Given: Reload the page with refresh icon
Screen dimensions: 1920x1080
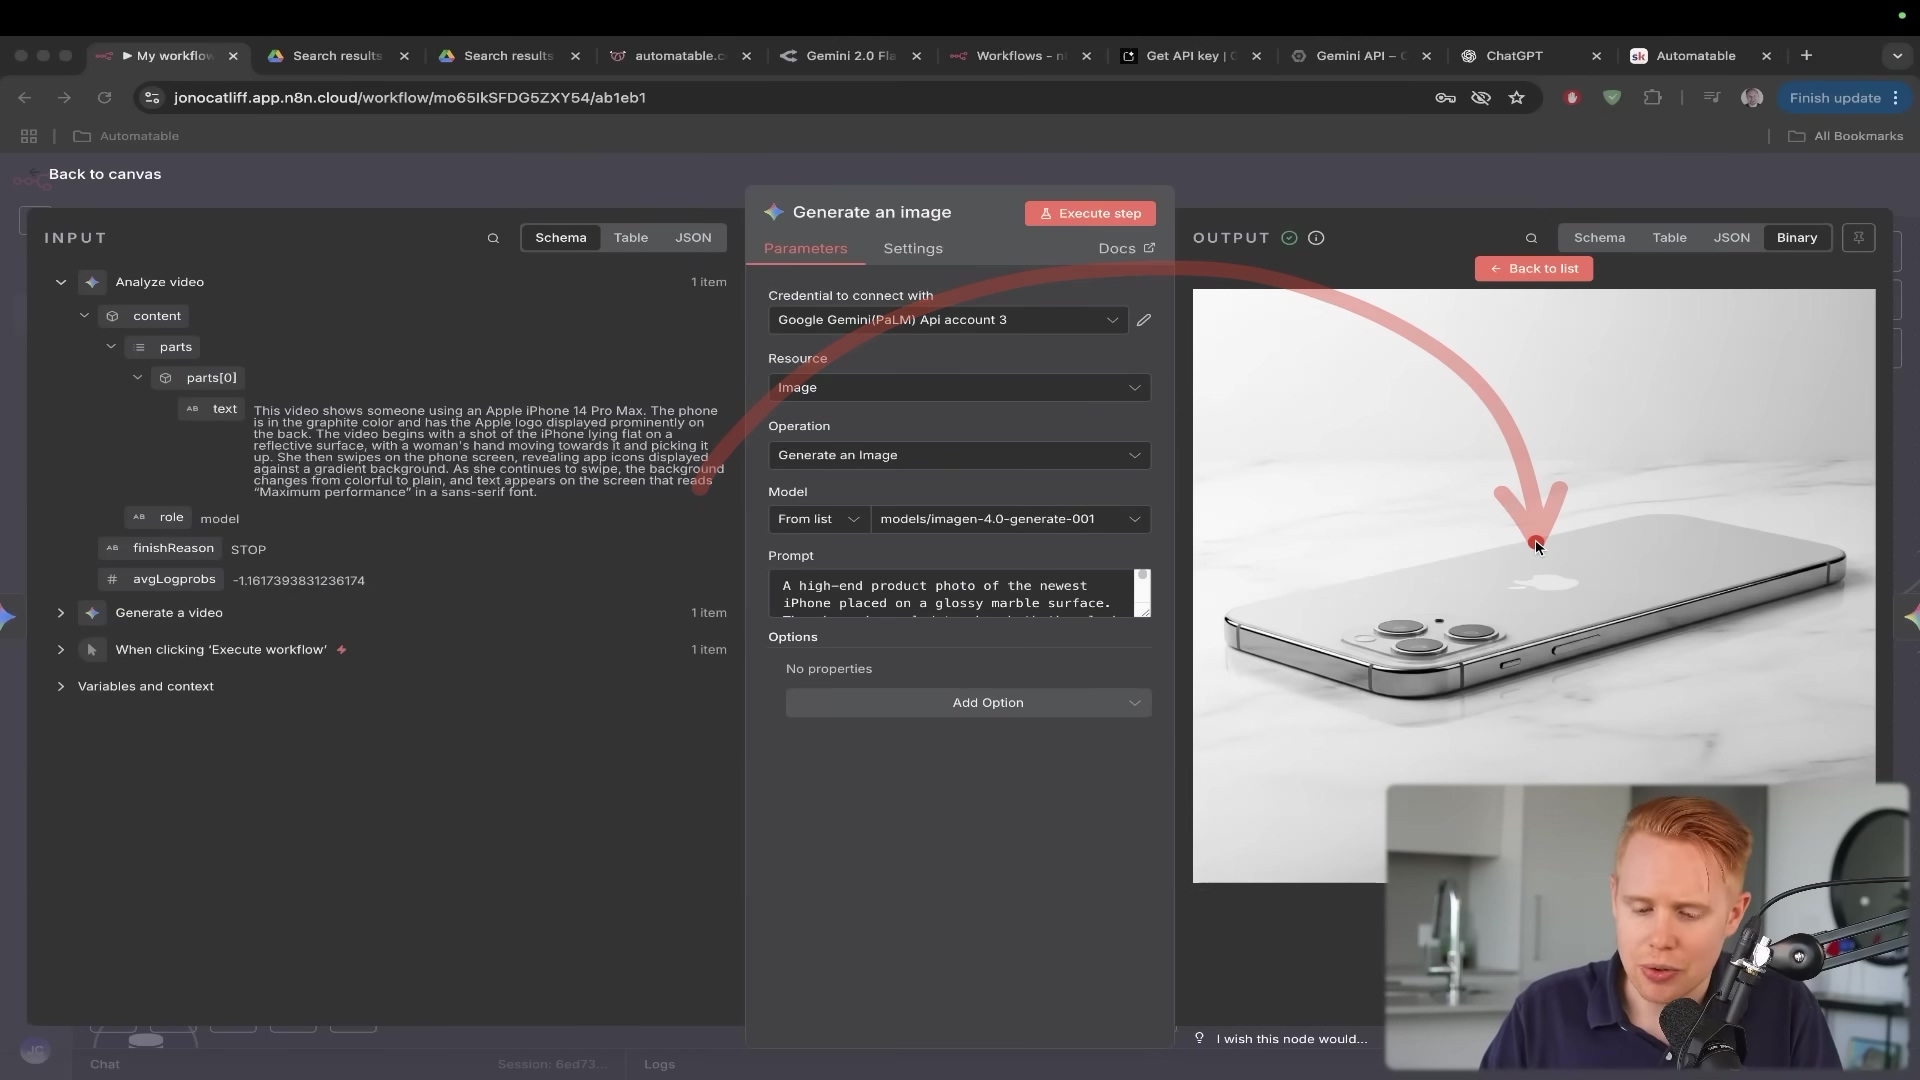Looking at the screenshot, I should coord(104,98).
